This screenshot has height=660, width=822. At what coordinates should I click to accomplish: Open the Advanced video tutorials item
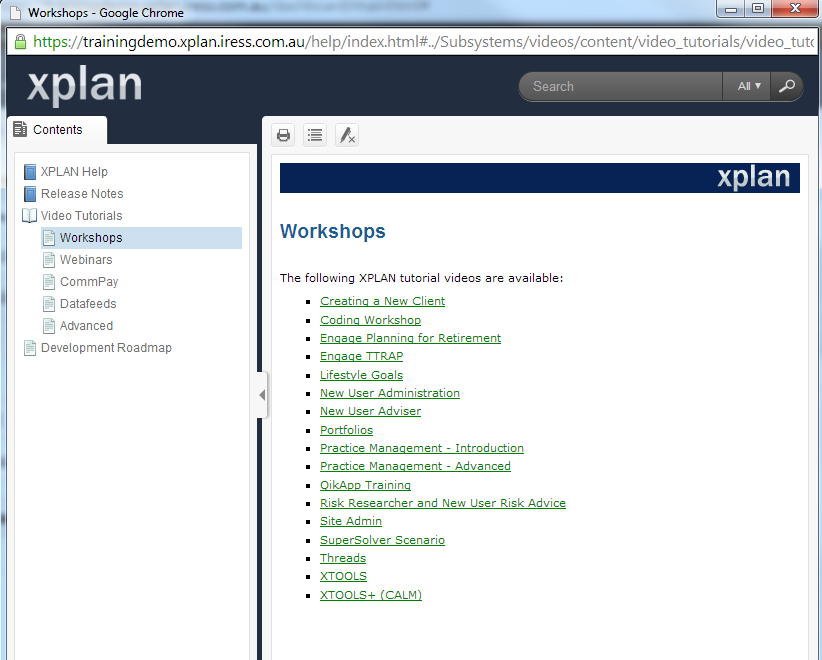(x=86, y=326)
